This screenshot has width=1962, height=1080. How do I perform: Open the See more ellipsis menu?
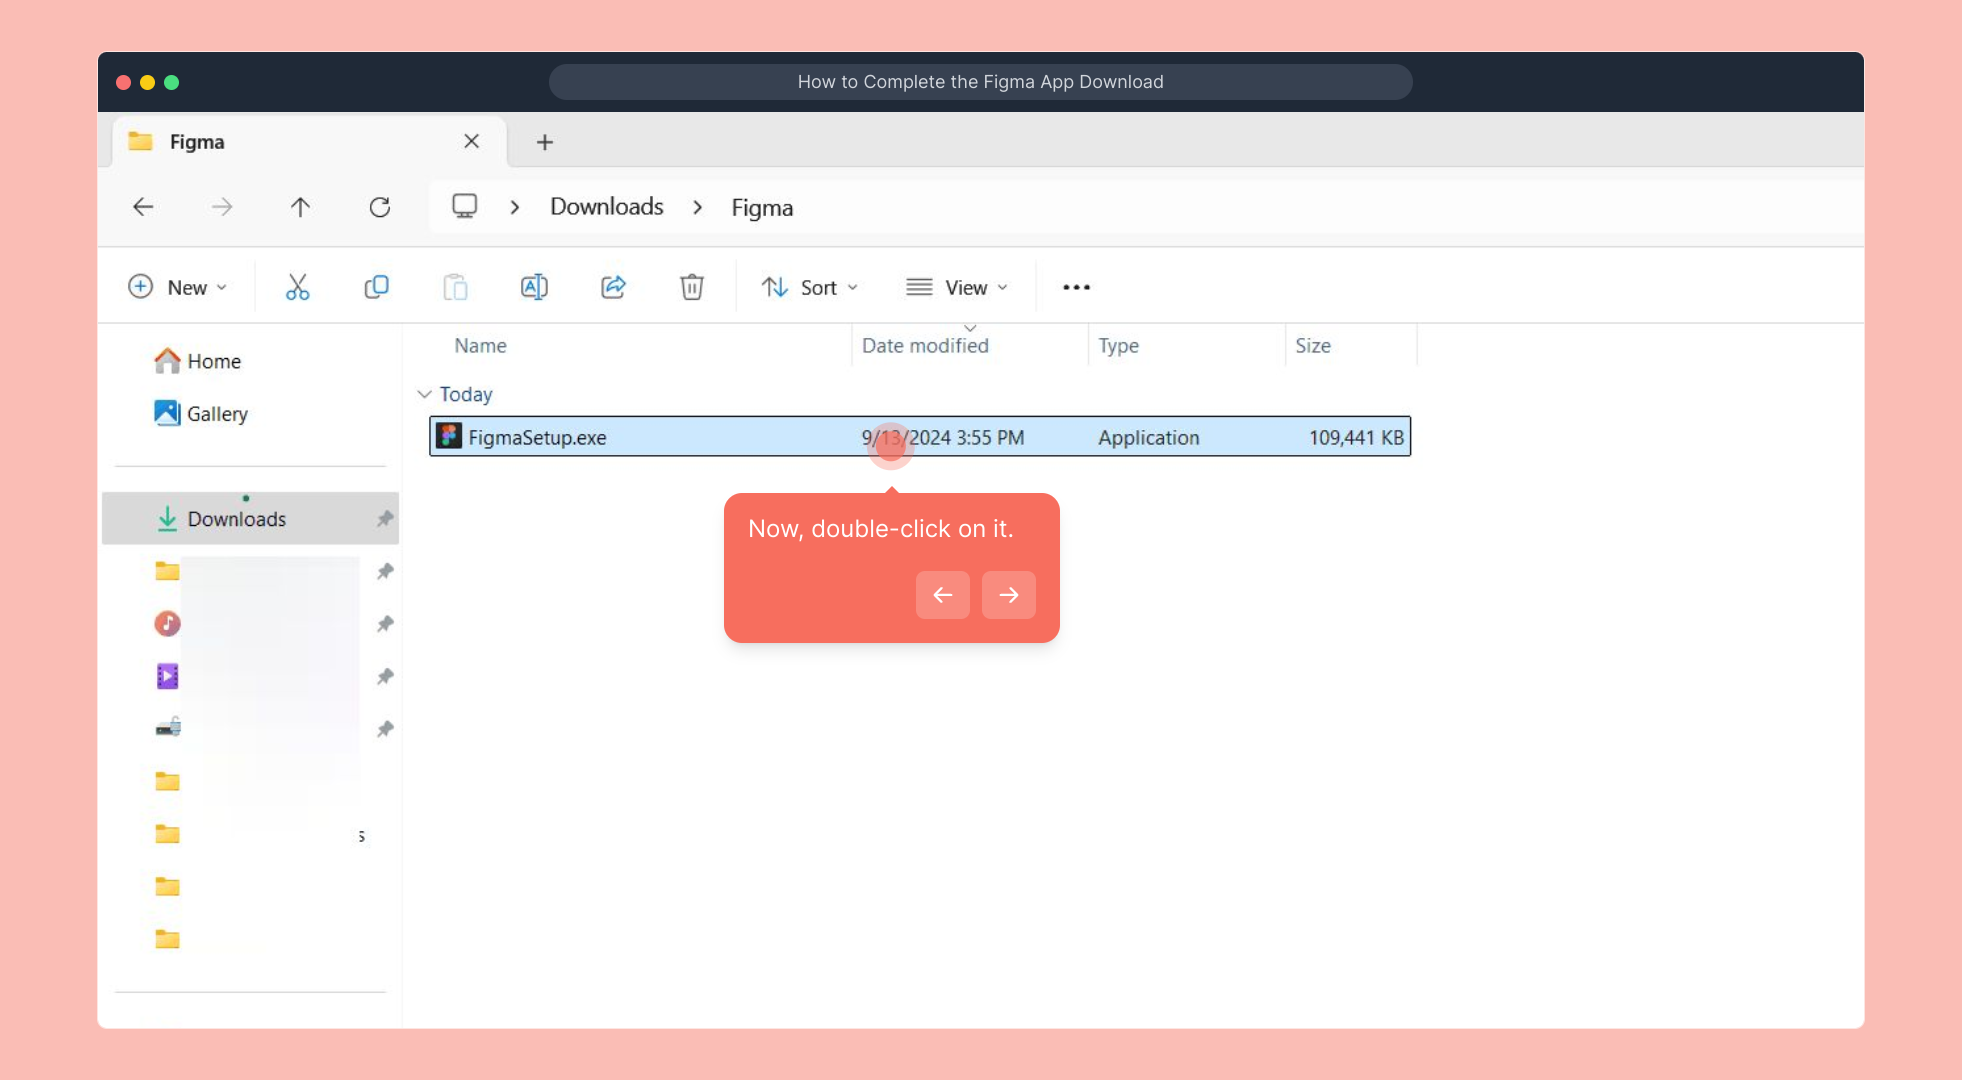(1076, 287)
